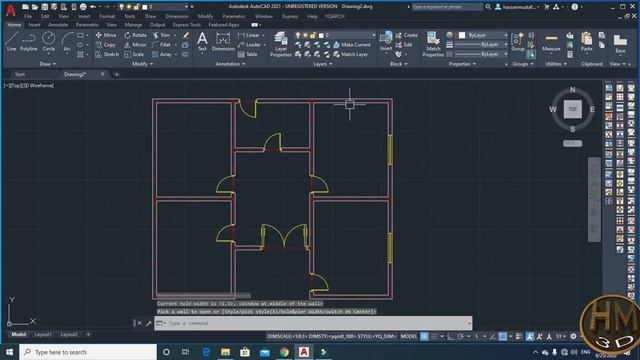The image size is (640, 360).
Task: Expand the Layers panel
Action: pyautogui.click(x=322, y=64)
